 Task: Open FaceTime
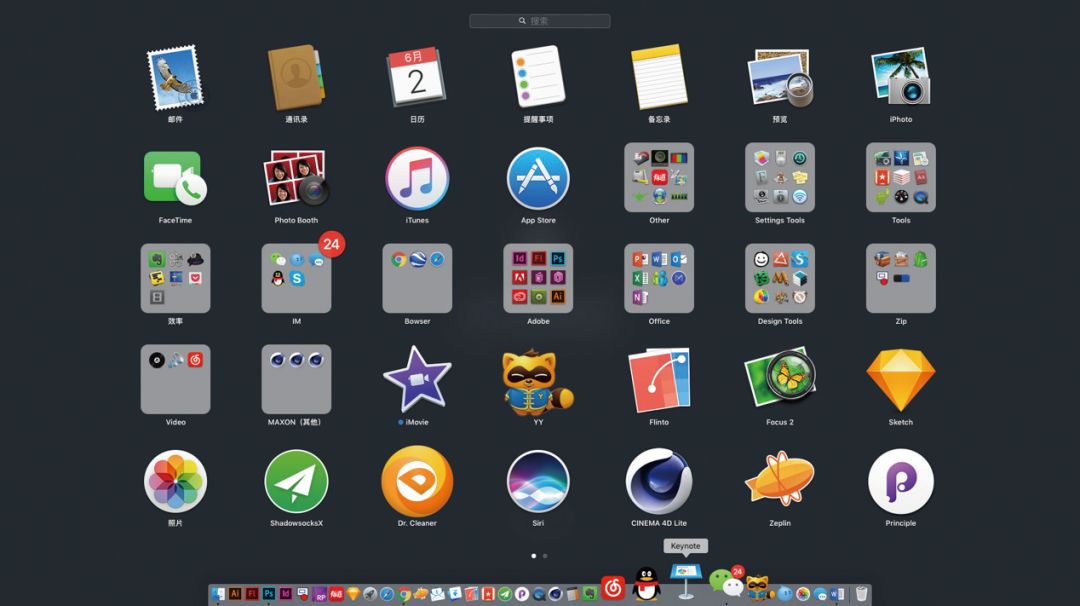coord(175,178)
